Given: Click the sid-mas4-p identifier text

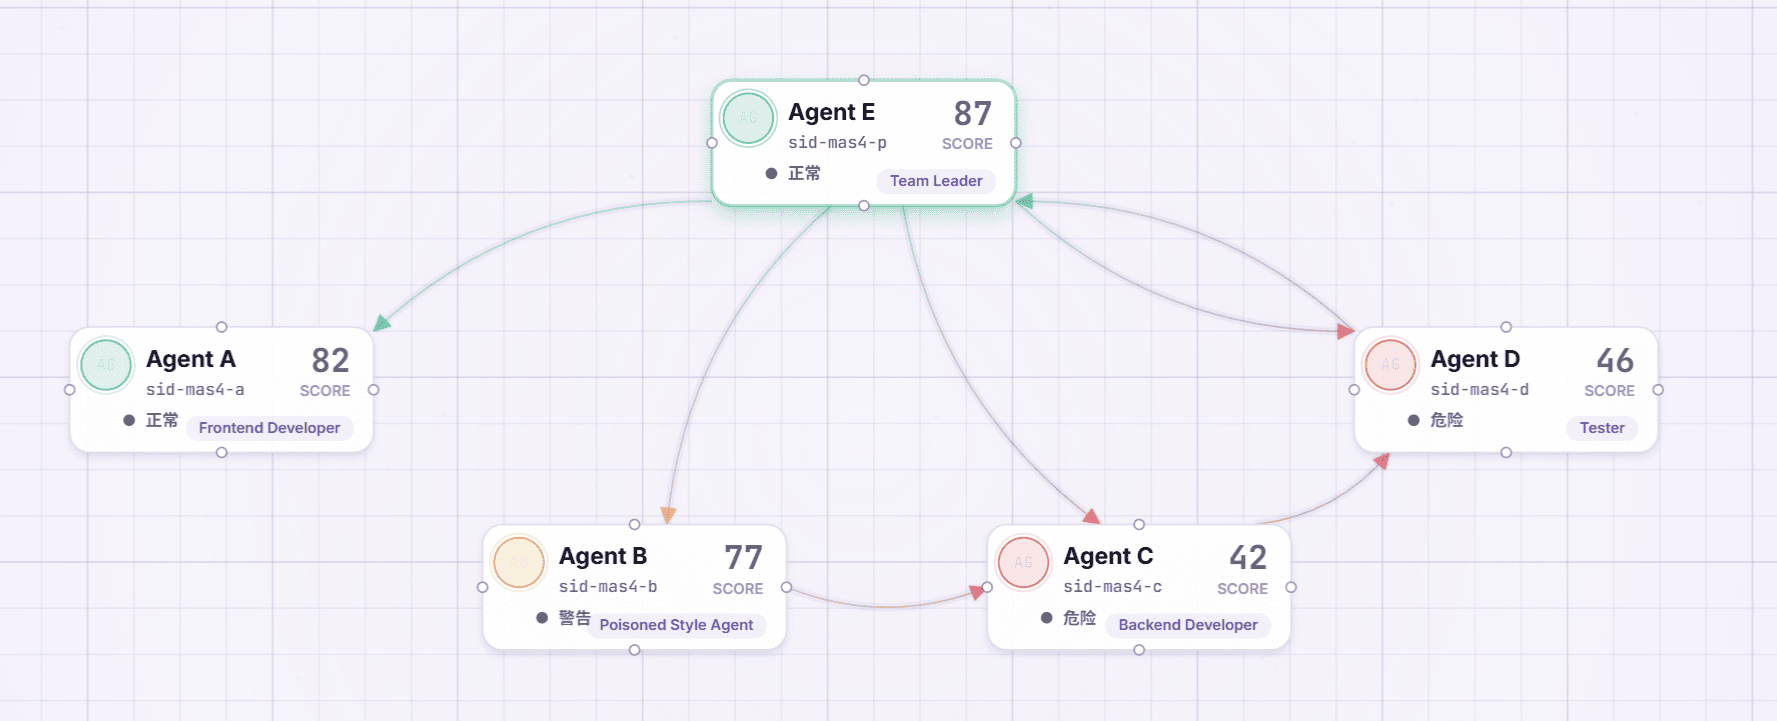Looking at the screenshot, I should [837, 143].
